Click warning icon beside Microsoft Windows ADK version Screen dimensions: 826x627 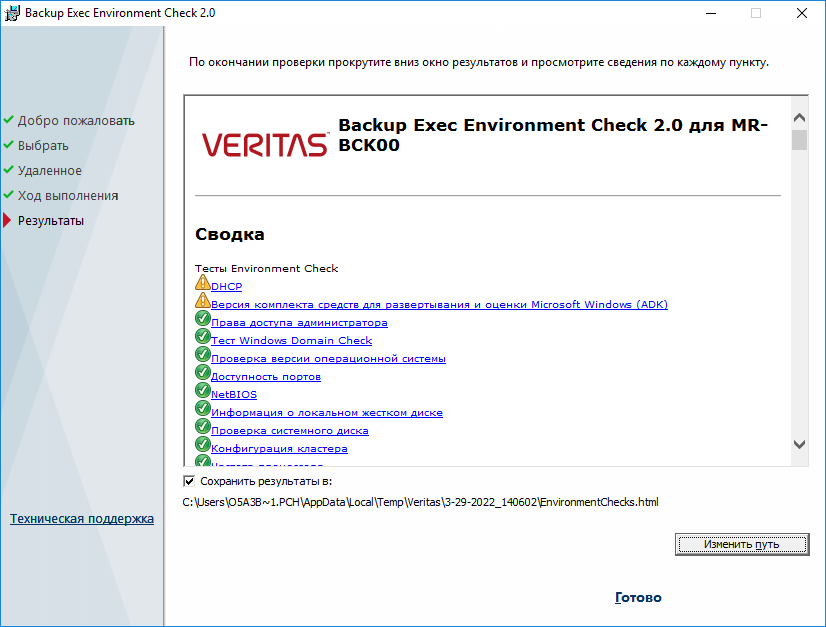[203, 301]
